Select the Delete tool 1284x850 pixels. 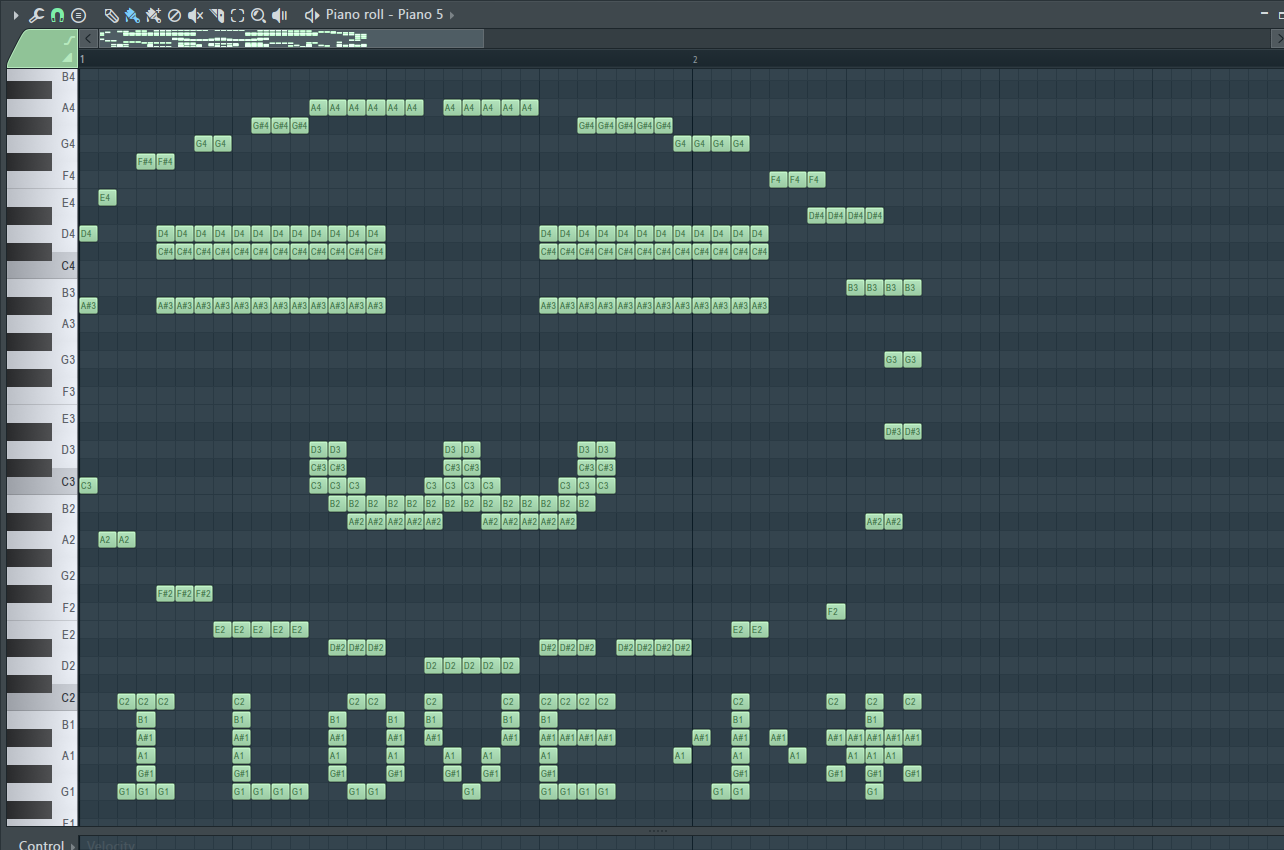click(174, 15)
